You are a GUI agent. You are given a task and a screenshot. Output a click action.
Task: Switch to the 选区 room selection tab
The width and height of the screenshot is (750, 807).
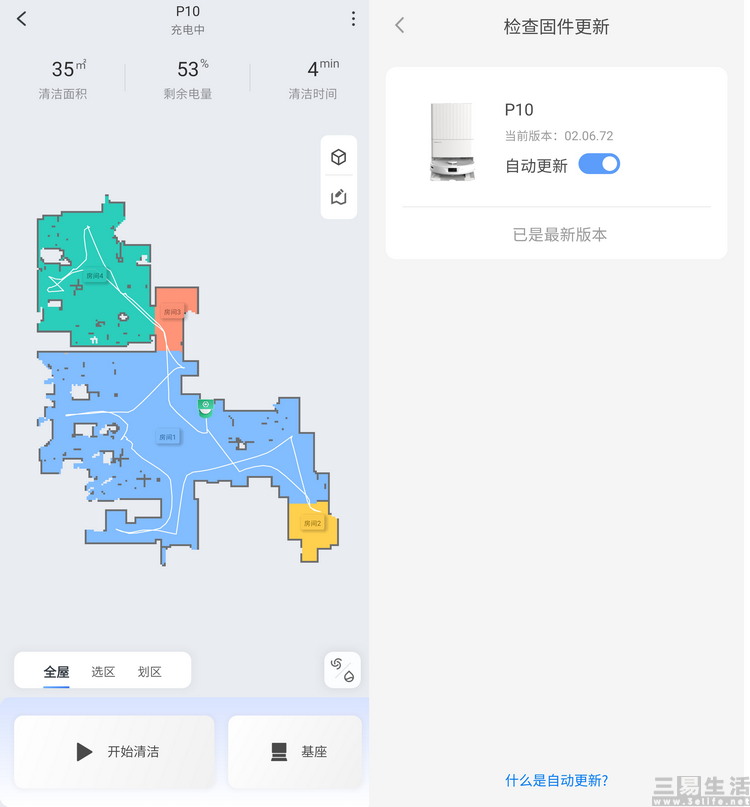tap(103, 672)
